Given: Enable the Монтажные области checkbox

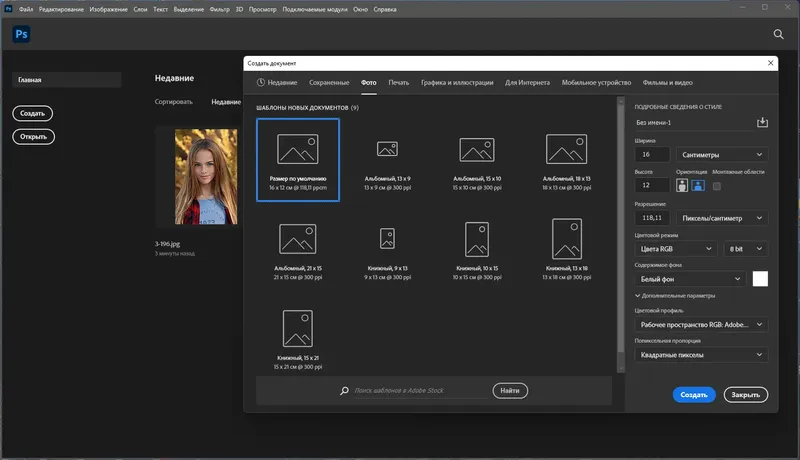Looking at the screenshot, I should click(717, 185).
